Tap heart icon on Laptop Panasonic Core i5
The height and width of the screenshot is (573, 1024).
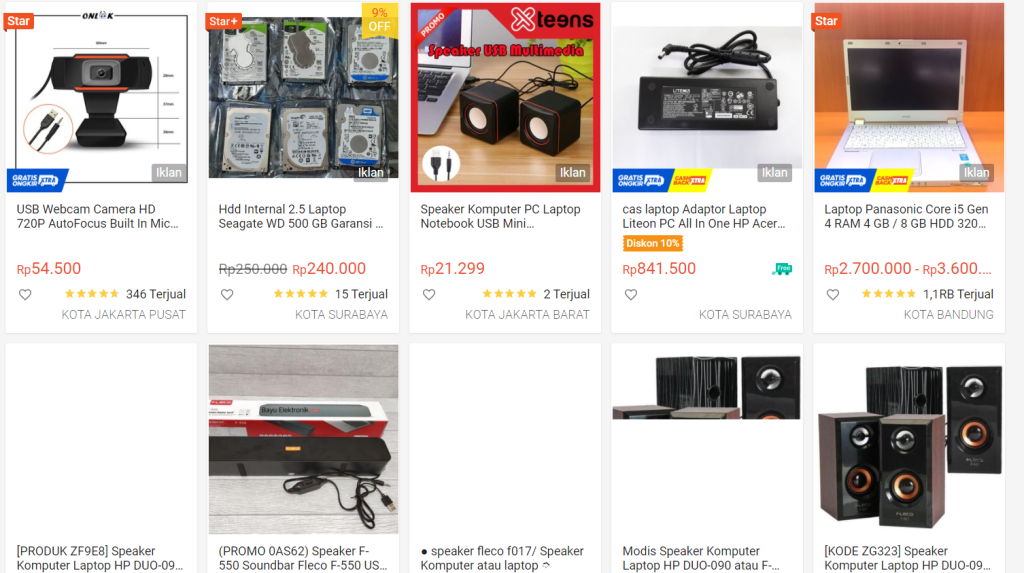[x=833, y=295]
